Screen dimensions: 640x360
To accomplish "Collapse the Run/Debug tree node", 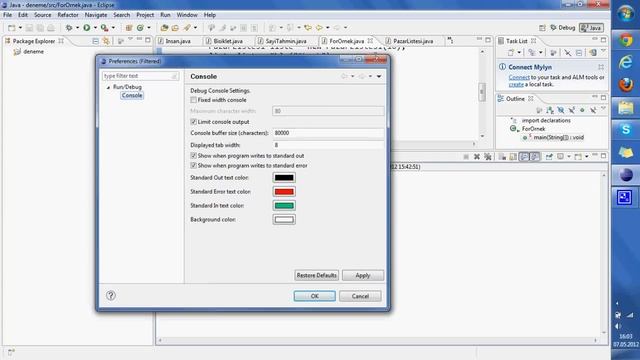I will 108,87.
